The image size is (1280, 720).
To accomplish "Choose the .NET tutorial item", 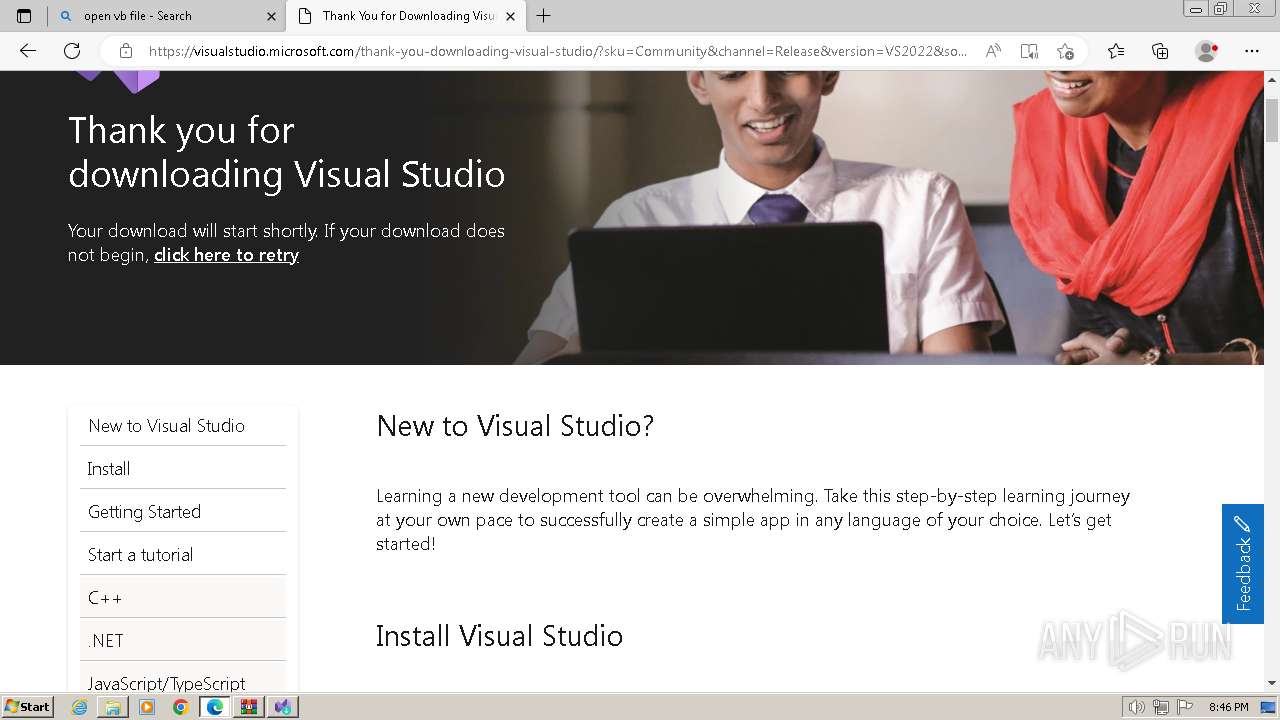I will coord(183,641).
